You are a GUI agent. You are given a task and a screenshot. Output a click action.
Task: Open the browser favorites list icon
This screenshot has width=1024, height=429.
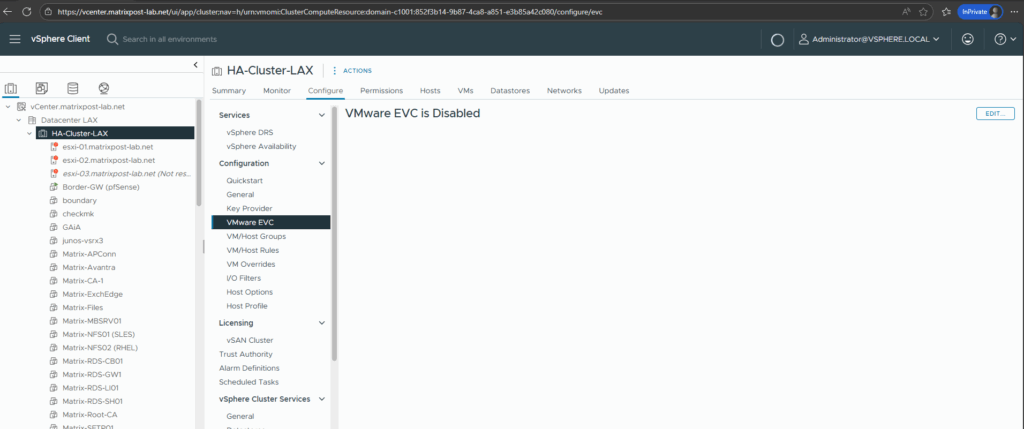pyautogui.click(x=946, y=12)
